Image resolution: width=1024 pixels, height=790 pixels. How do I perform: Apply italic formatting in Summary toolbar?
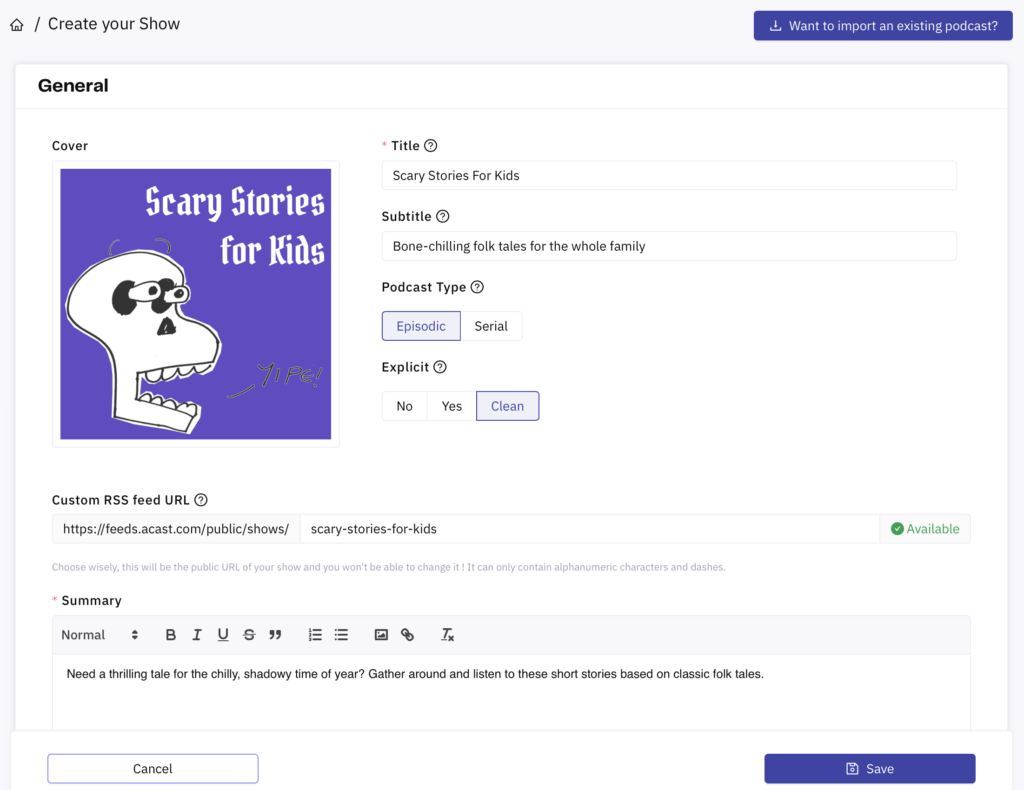[x=196, y=634]
